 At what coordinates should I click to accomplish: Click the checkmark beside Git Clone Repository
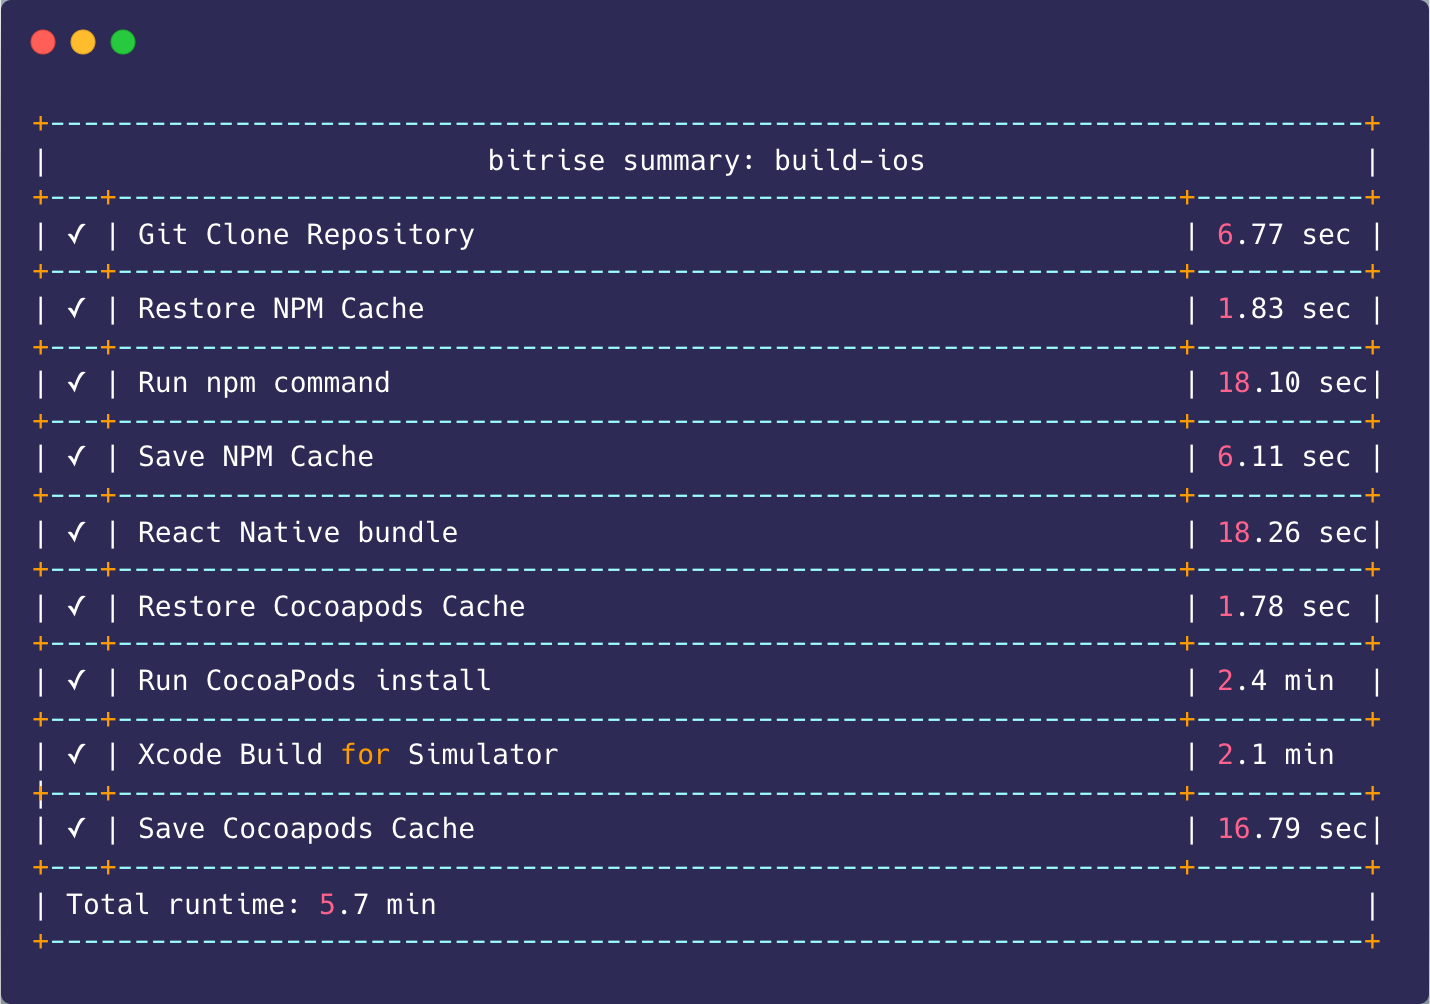click(x=77, y=234)
